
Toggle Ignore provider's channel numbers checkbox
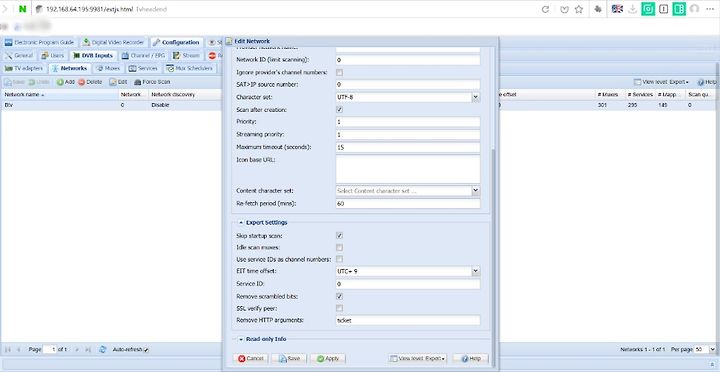click(339, 73)
